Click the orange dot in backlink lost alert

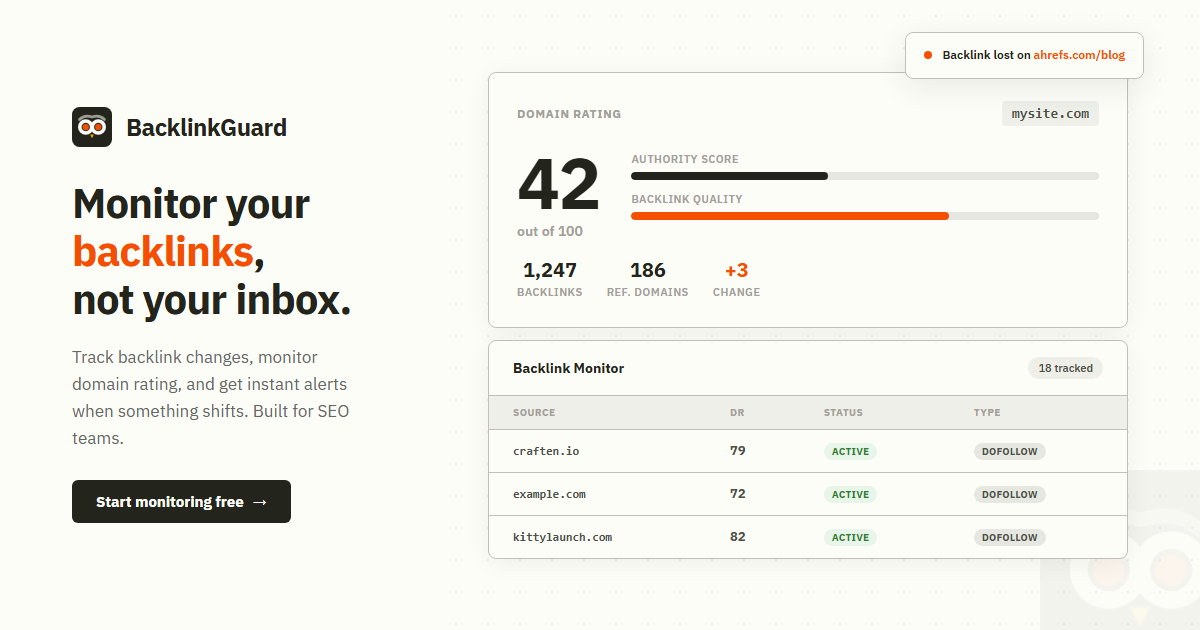(x=928, y=55)
